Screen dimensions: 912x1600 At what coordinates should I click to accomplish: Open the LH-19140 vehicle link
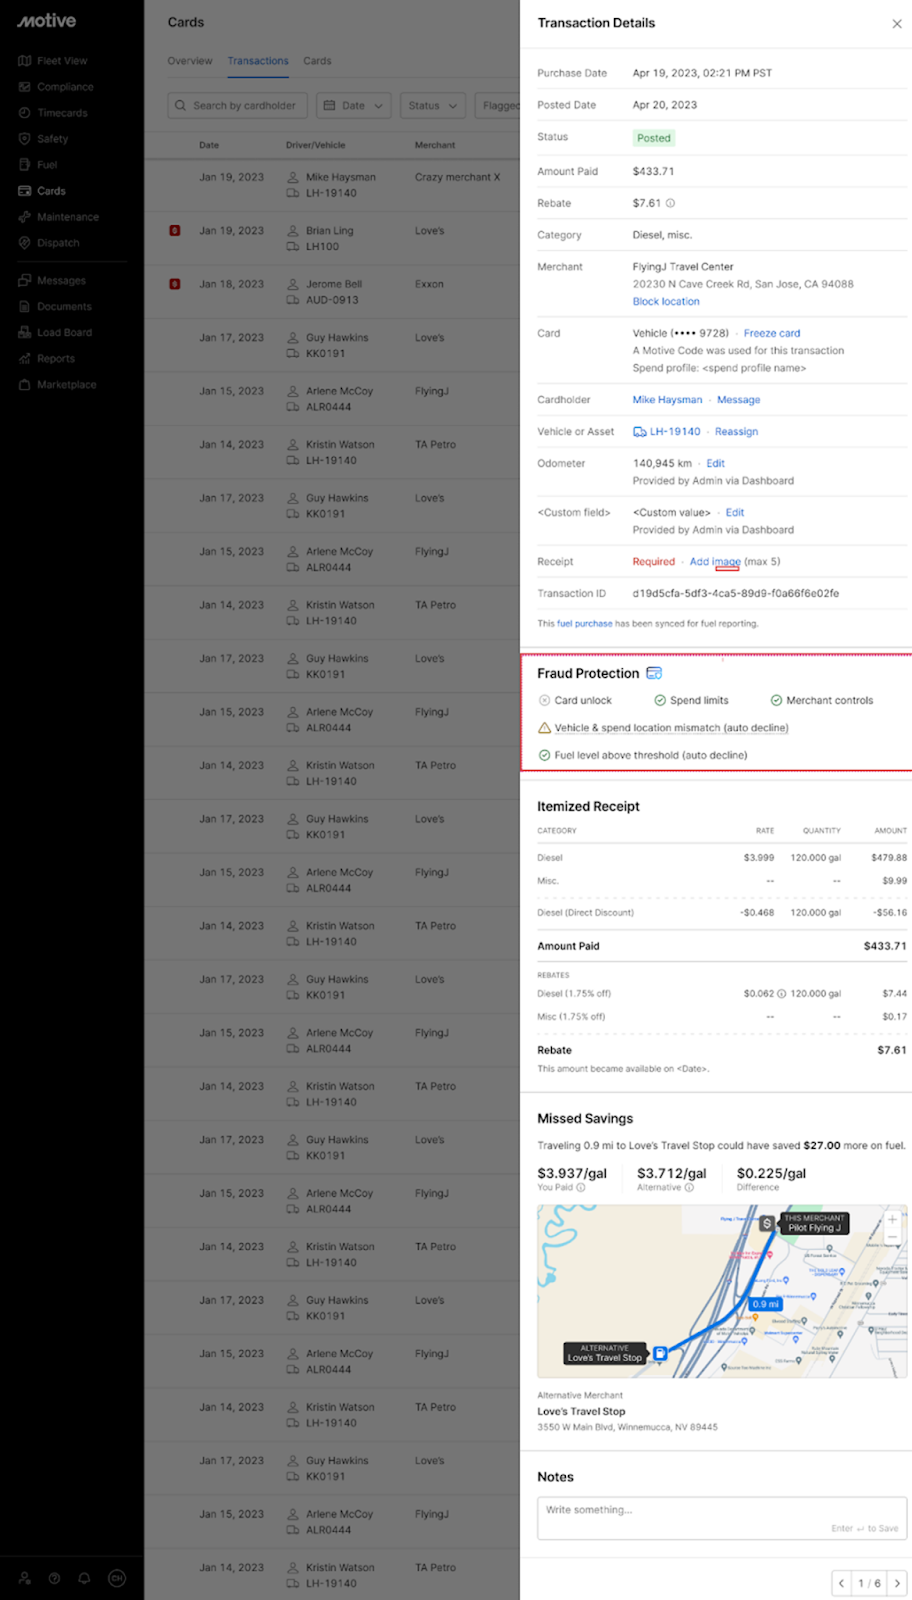tap(667, 432)
